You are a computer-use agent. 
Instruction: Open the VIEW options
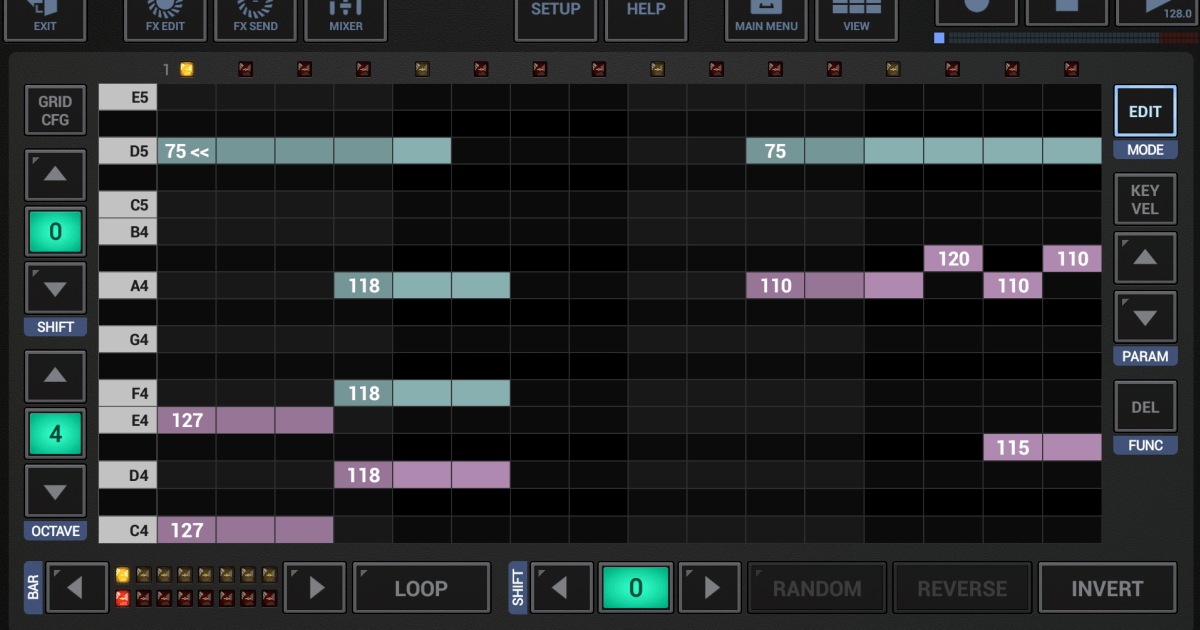coord(856,18)
